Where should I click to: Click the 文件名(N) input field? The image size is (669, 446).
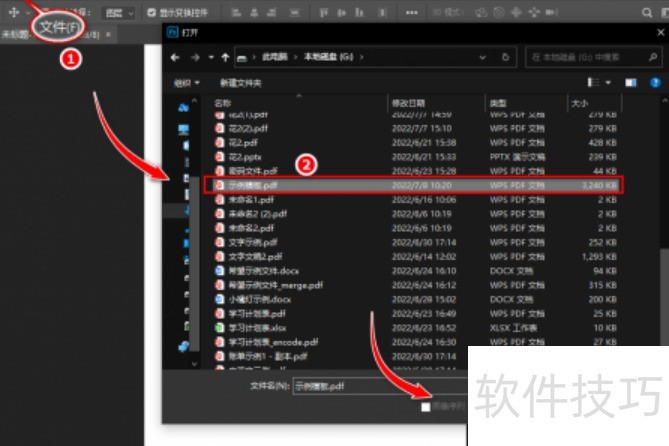coord(380,386)
